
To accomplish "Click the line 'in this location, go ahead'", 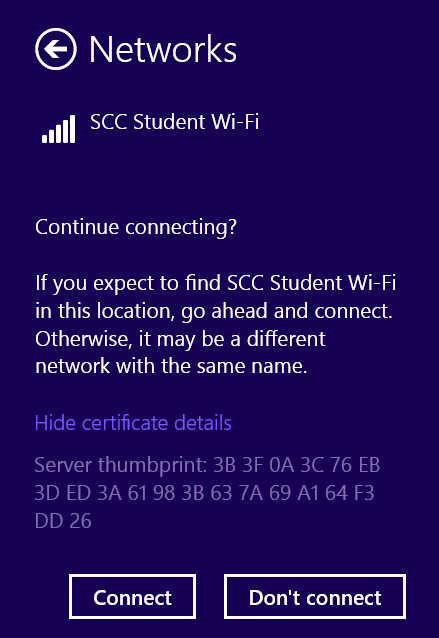I will click(150, 311).
